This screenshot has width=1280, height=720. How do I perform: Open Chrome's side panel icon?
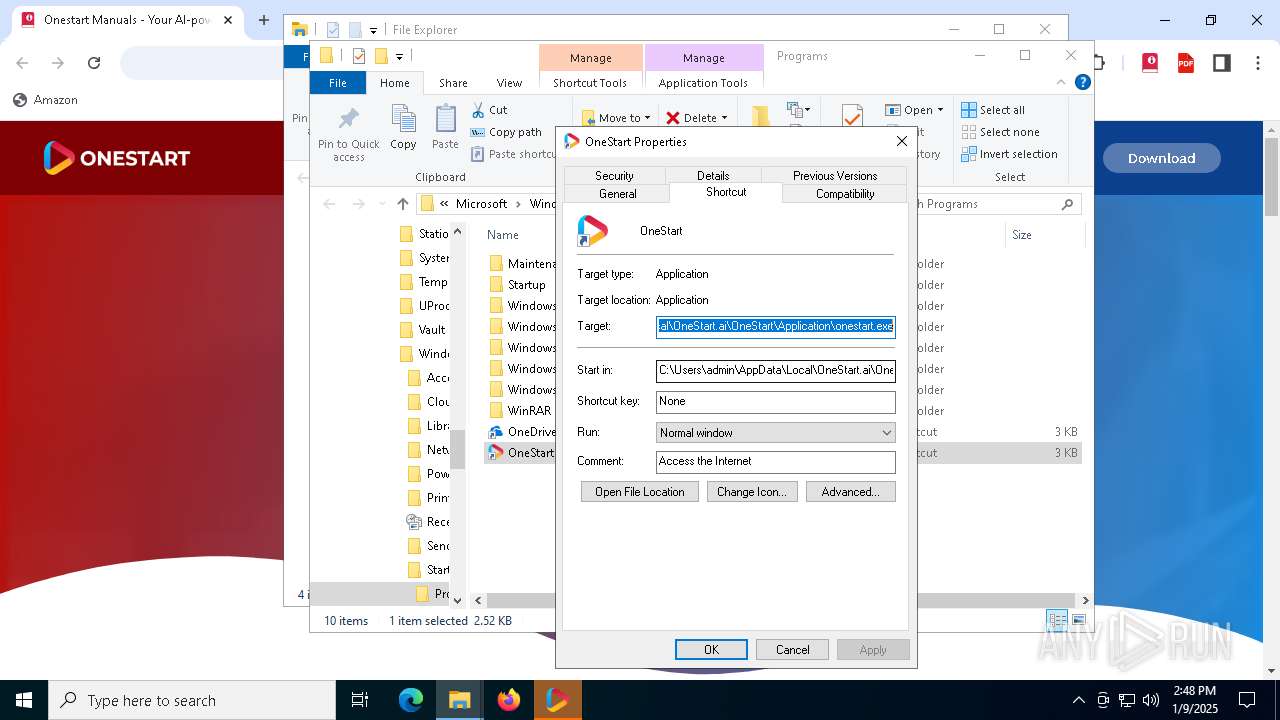[x=1221, y=63]
